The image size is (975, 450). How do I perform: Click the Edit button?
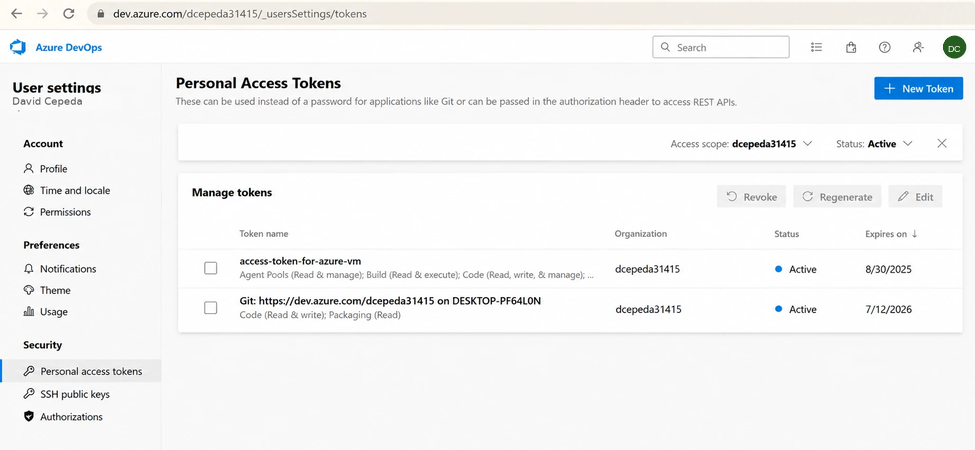[x=915, y=196]
